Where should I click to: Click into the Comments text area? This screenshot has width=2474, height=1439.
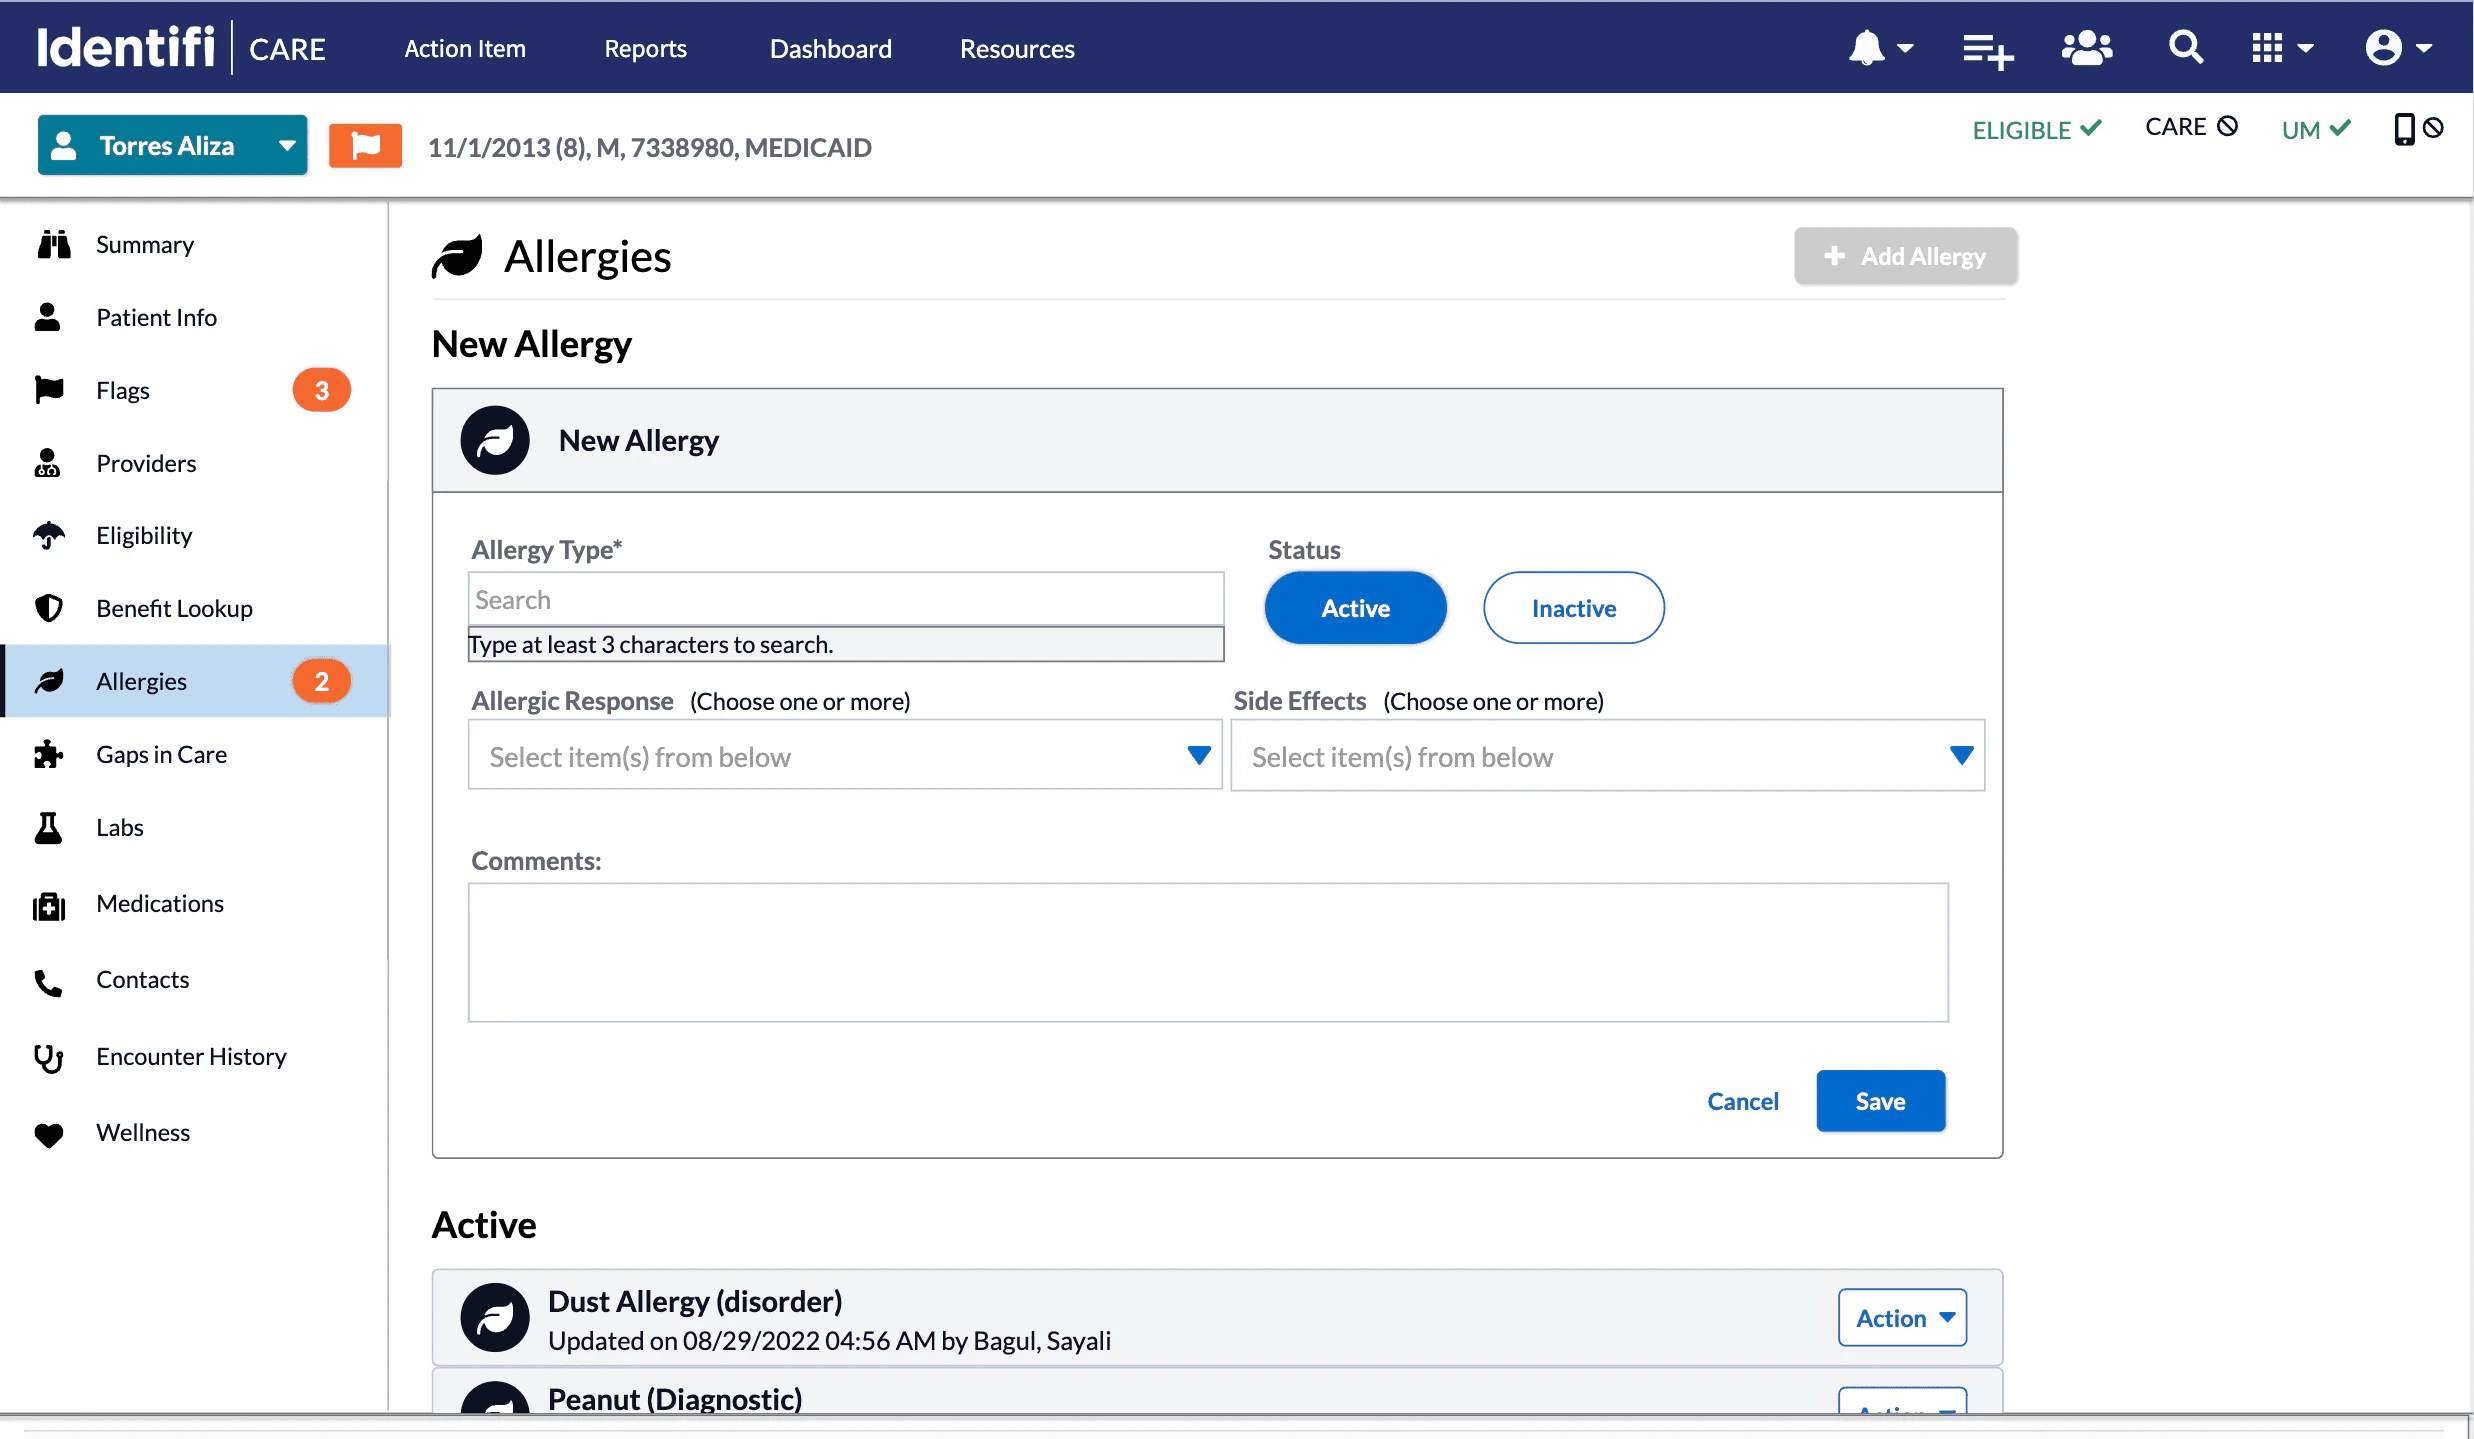[x=1207, y=952]
